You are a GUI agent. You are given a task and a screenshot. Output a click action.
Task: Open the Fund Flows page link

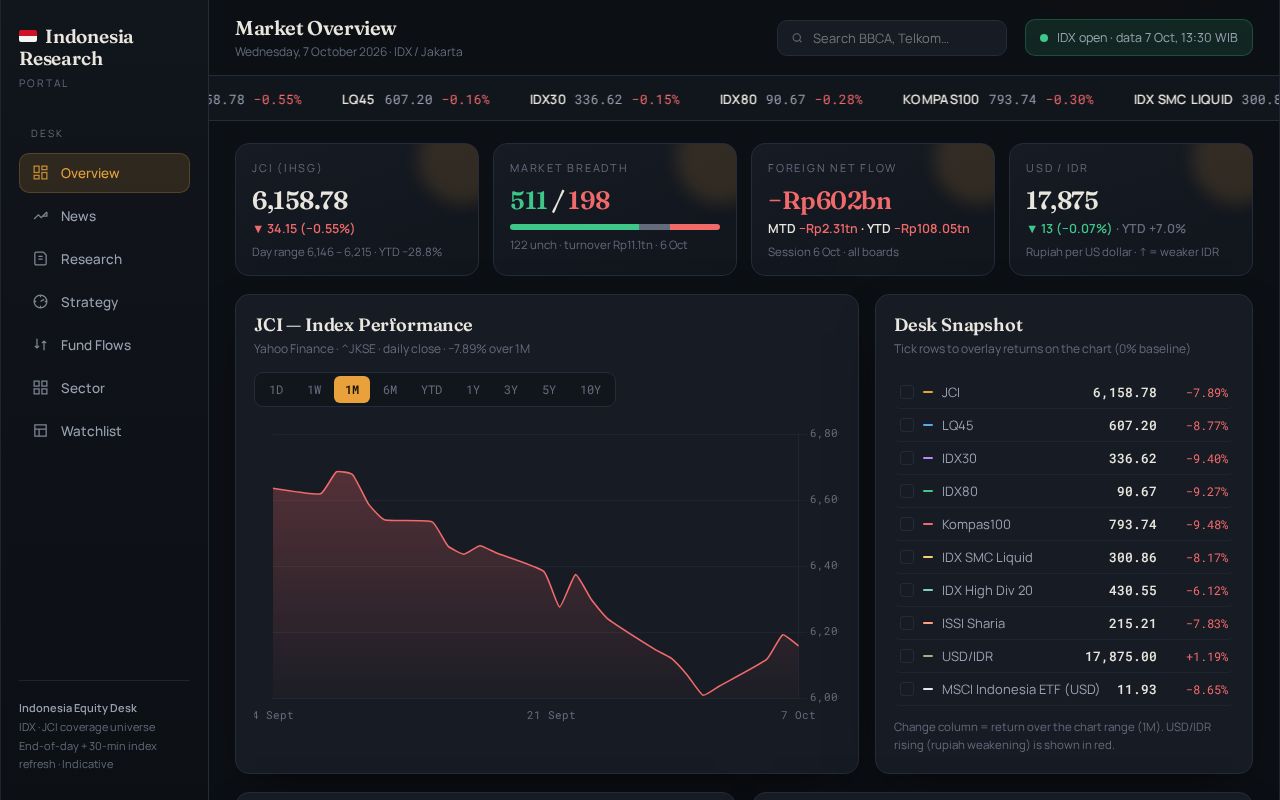(x=104, y=345)
